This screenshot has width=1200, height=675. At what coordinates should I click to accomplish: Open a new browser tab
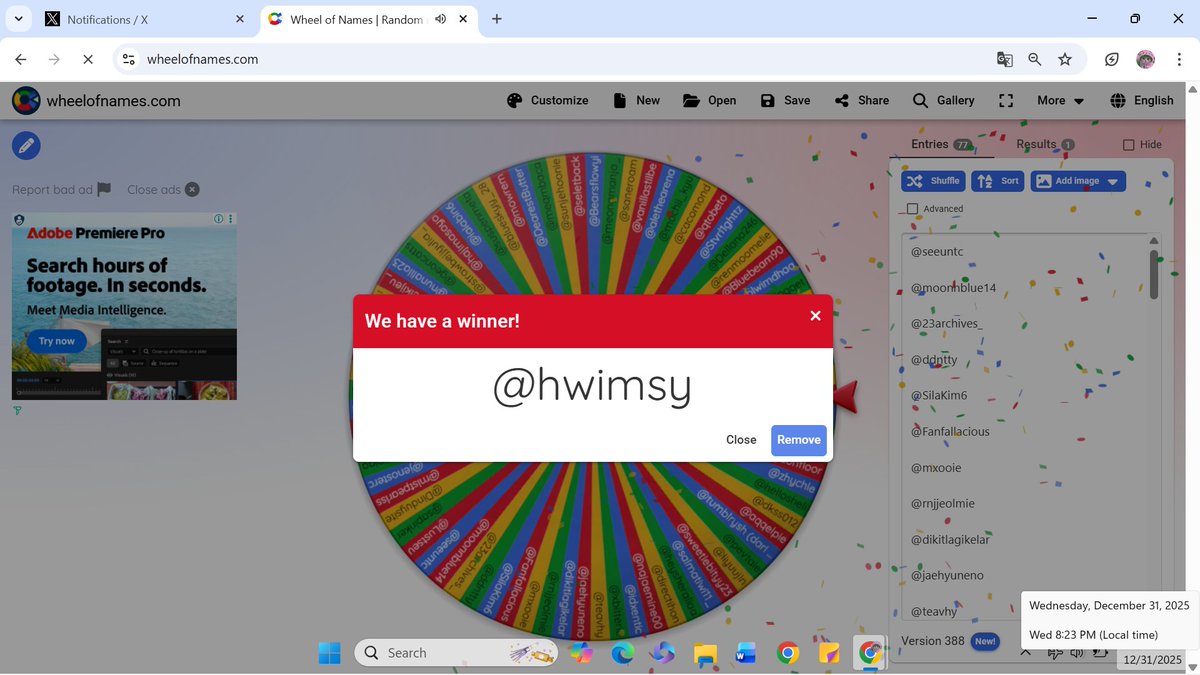click(497, 19)
